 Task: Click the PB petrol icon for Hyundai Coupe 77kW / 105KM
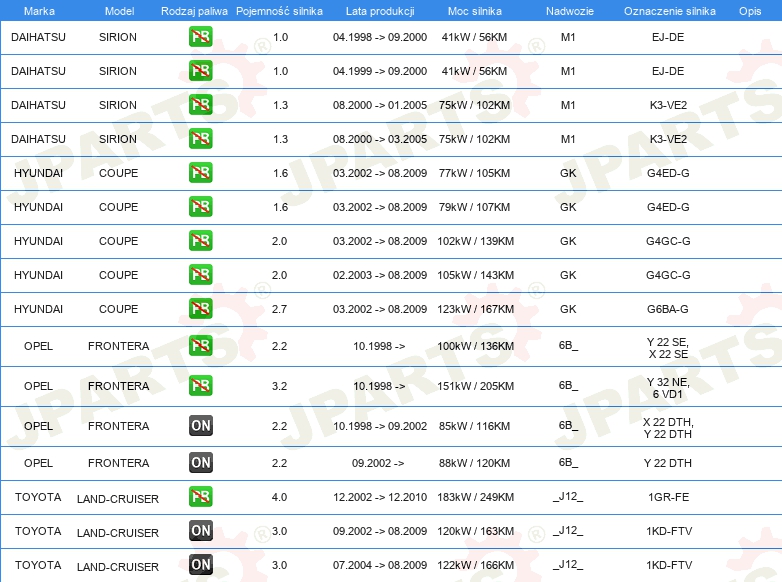coord(200,172)
